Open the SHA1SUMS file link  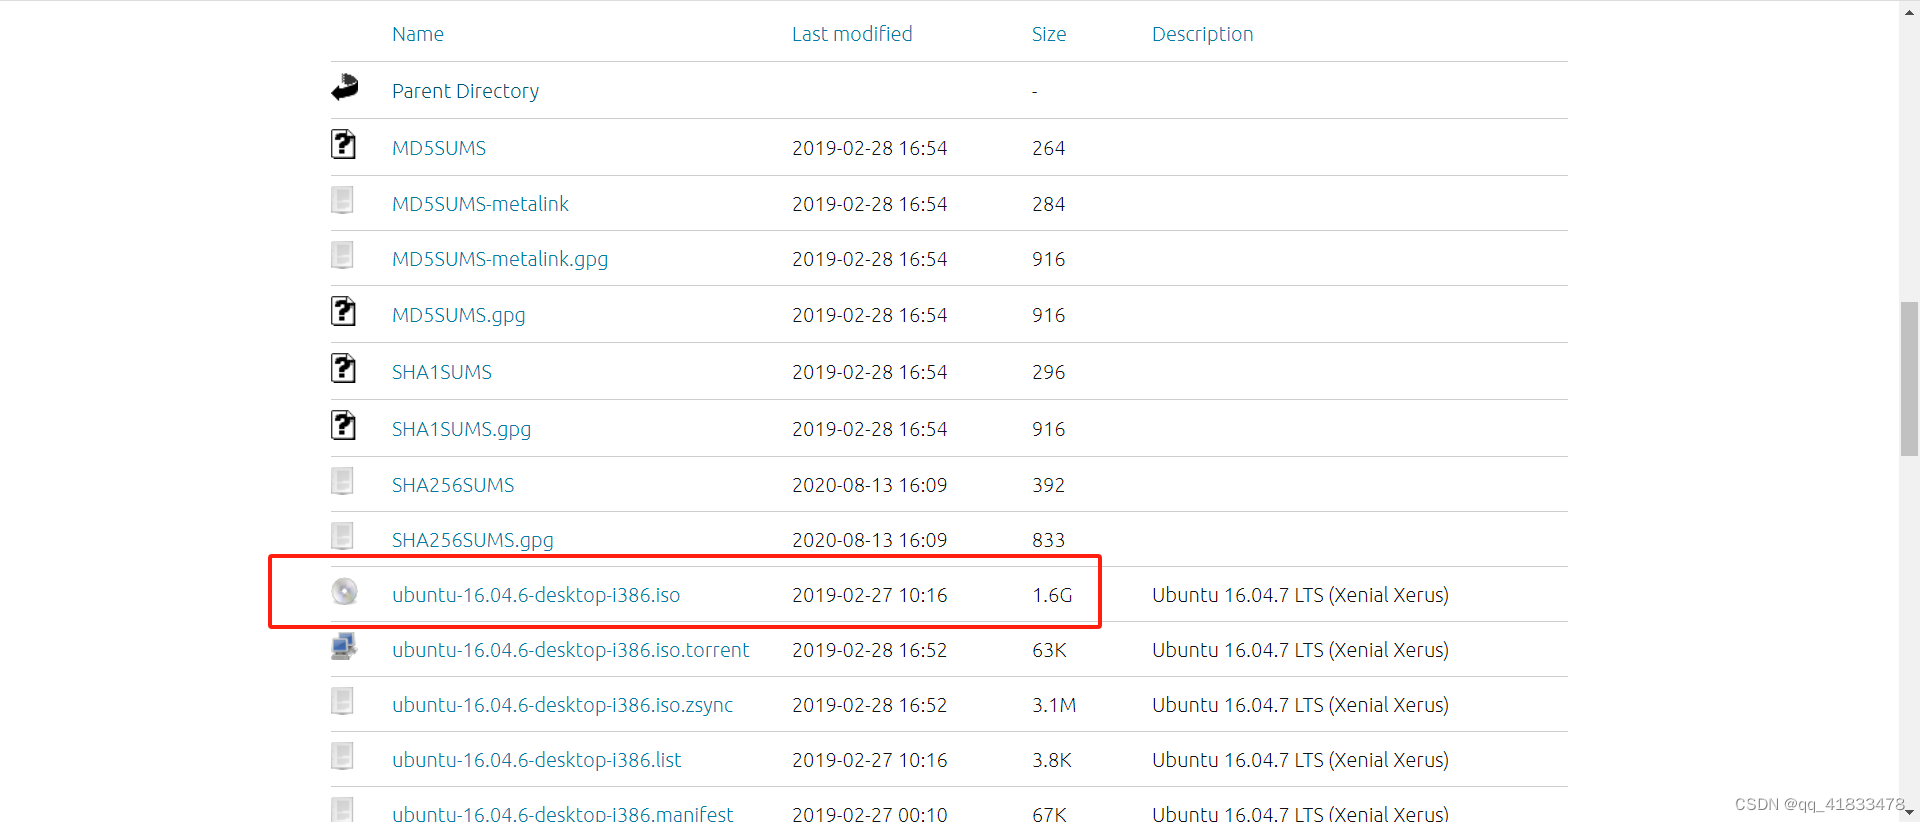pos(442,372)
